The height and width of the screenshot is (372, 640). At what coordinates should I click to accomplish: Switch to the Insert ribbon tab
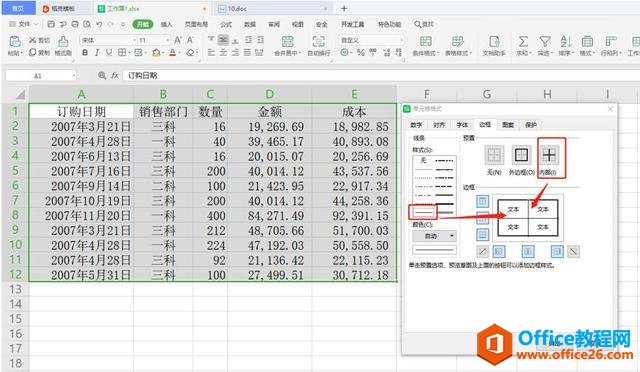[167, 25]
